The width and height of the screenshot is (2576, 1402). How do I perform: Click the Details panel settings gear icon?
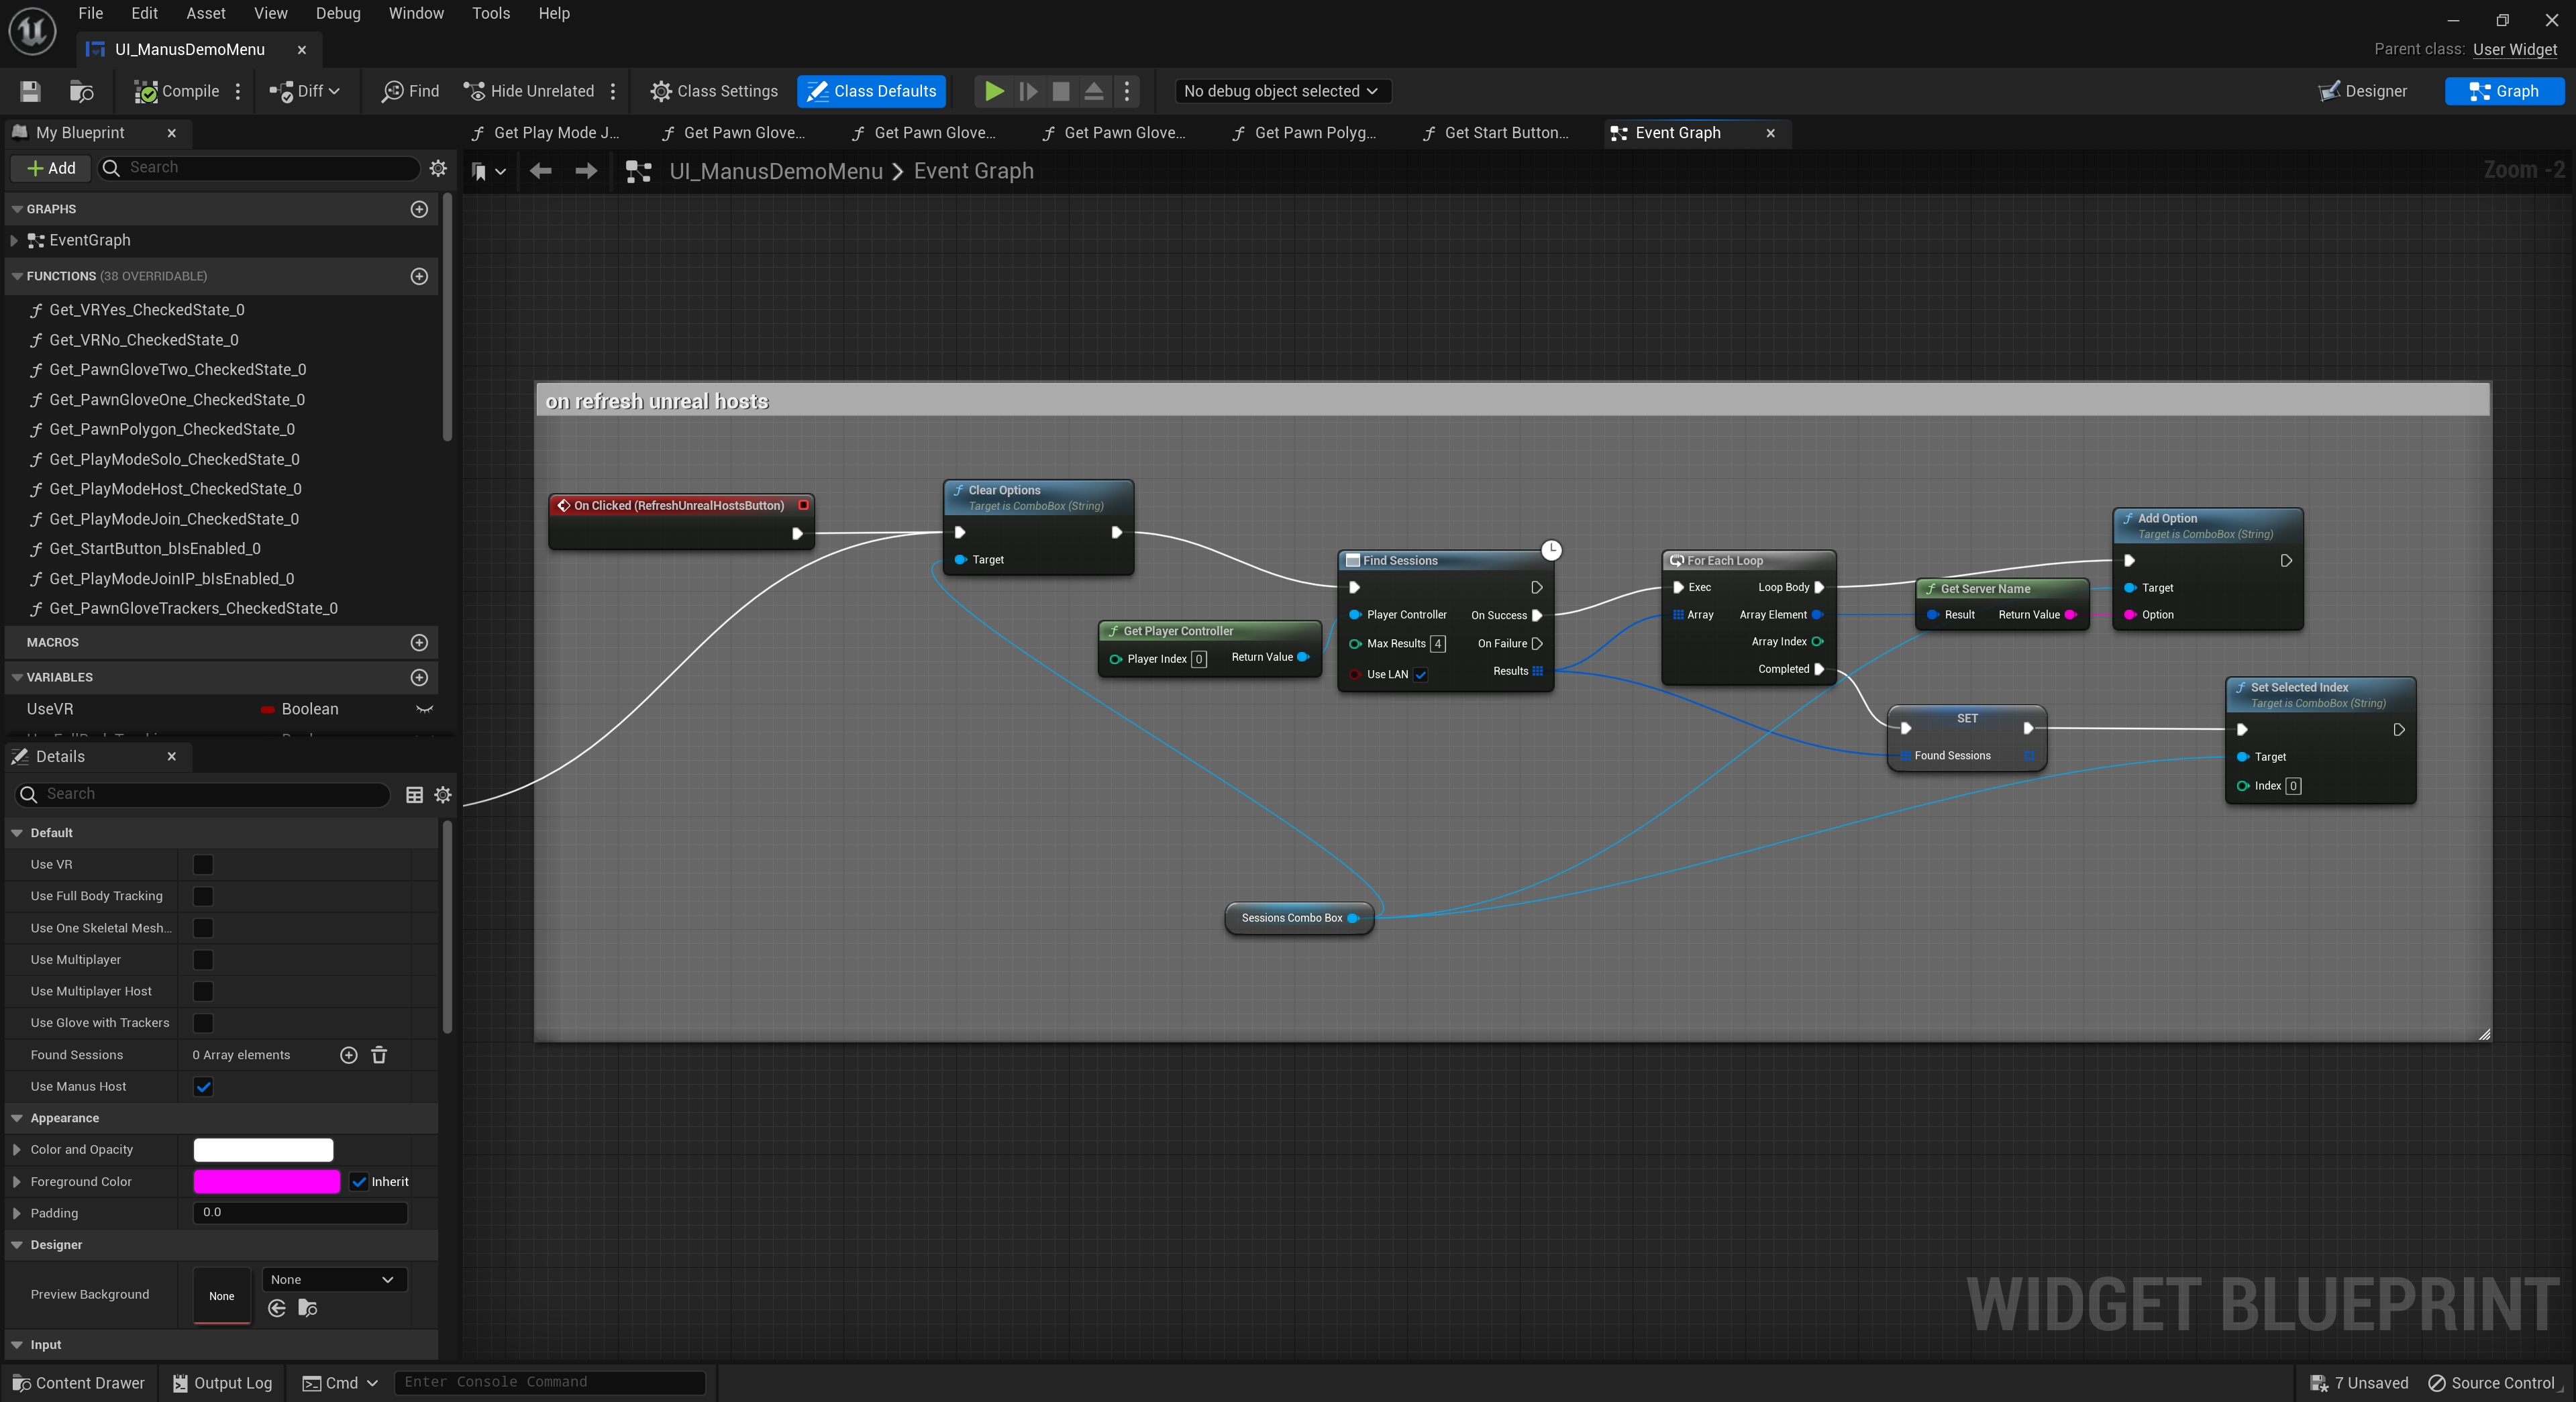pyautogui.click(x=443, y=794)
